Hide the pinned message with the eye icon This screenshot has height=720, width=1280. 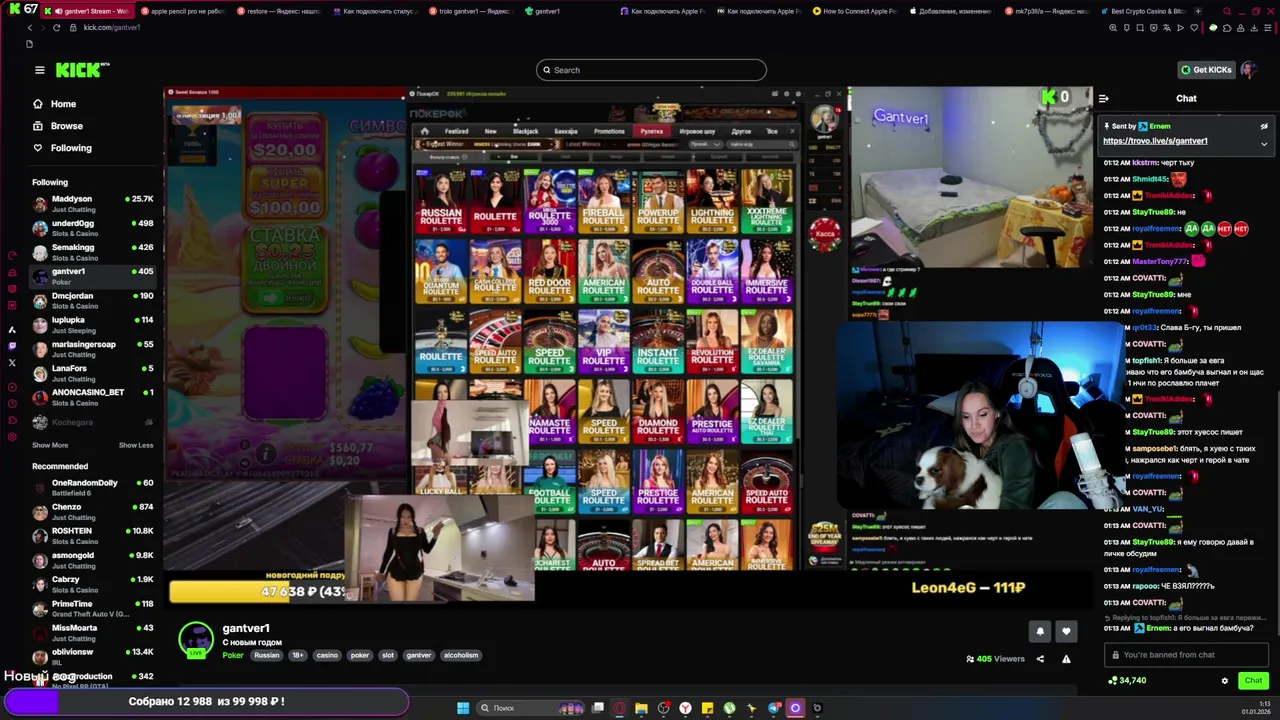point(1264,126)
